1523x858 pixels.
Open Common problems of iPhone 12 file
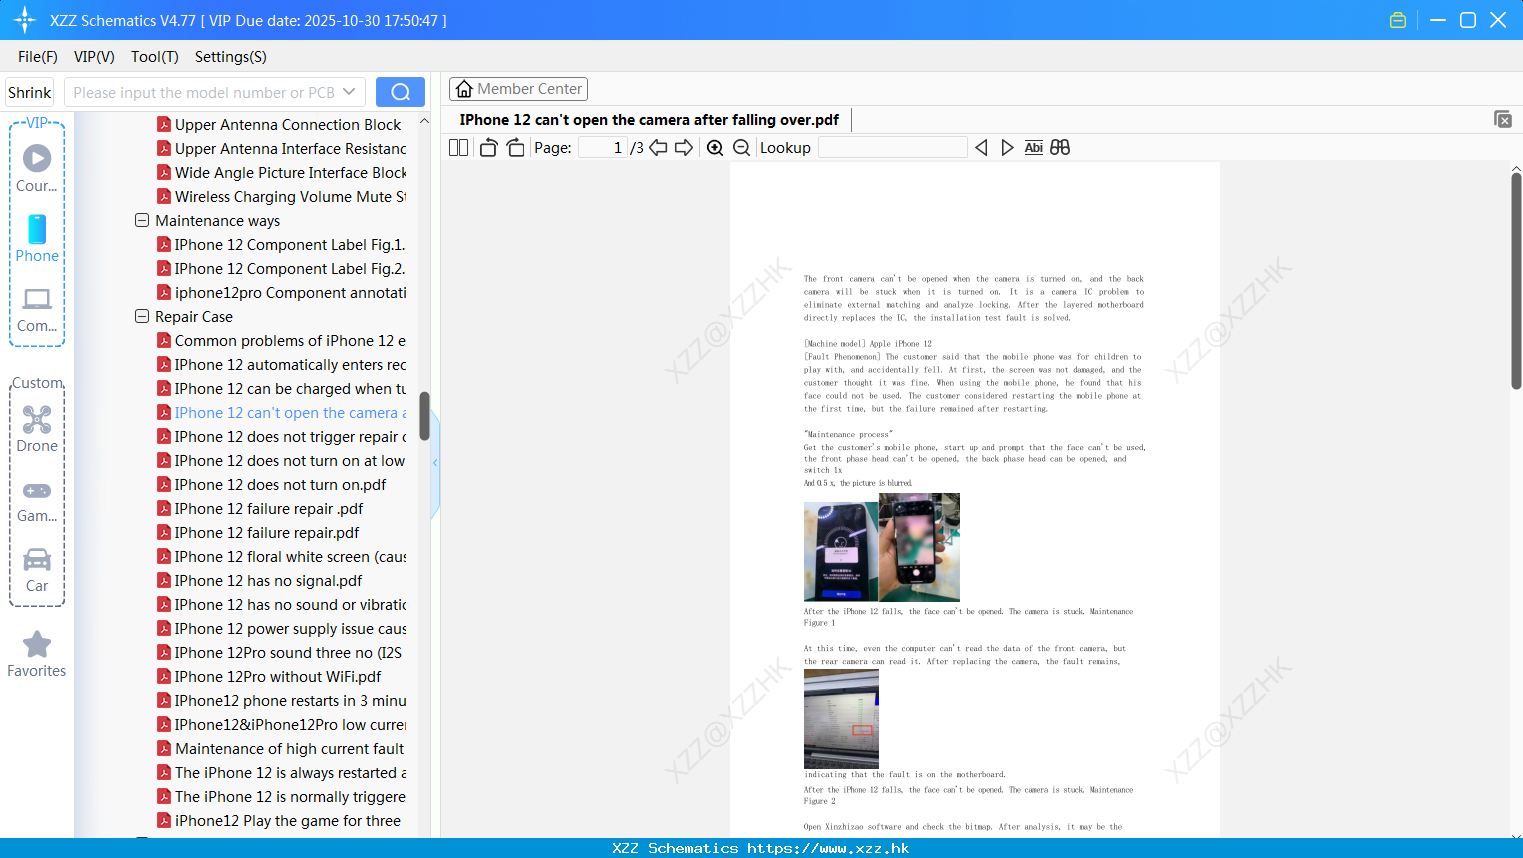[282, 340]
